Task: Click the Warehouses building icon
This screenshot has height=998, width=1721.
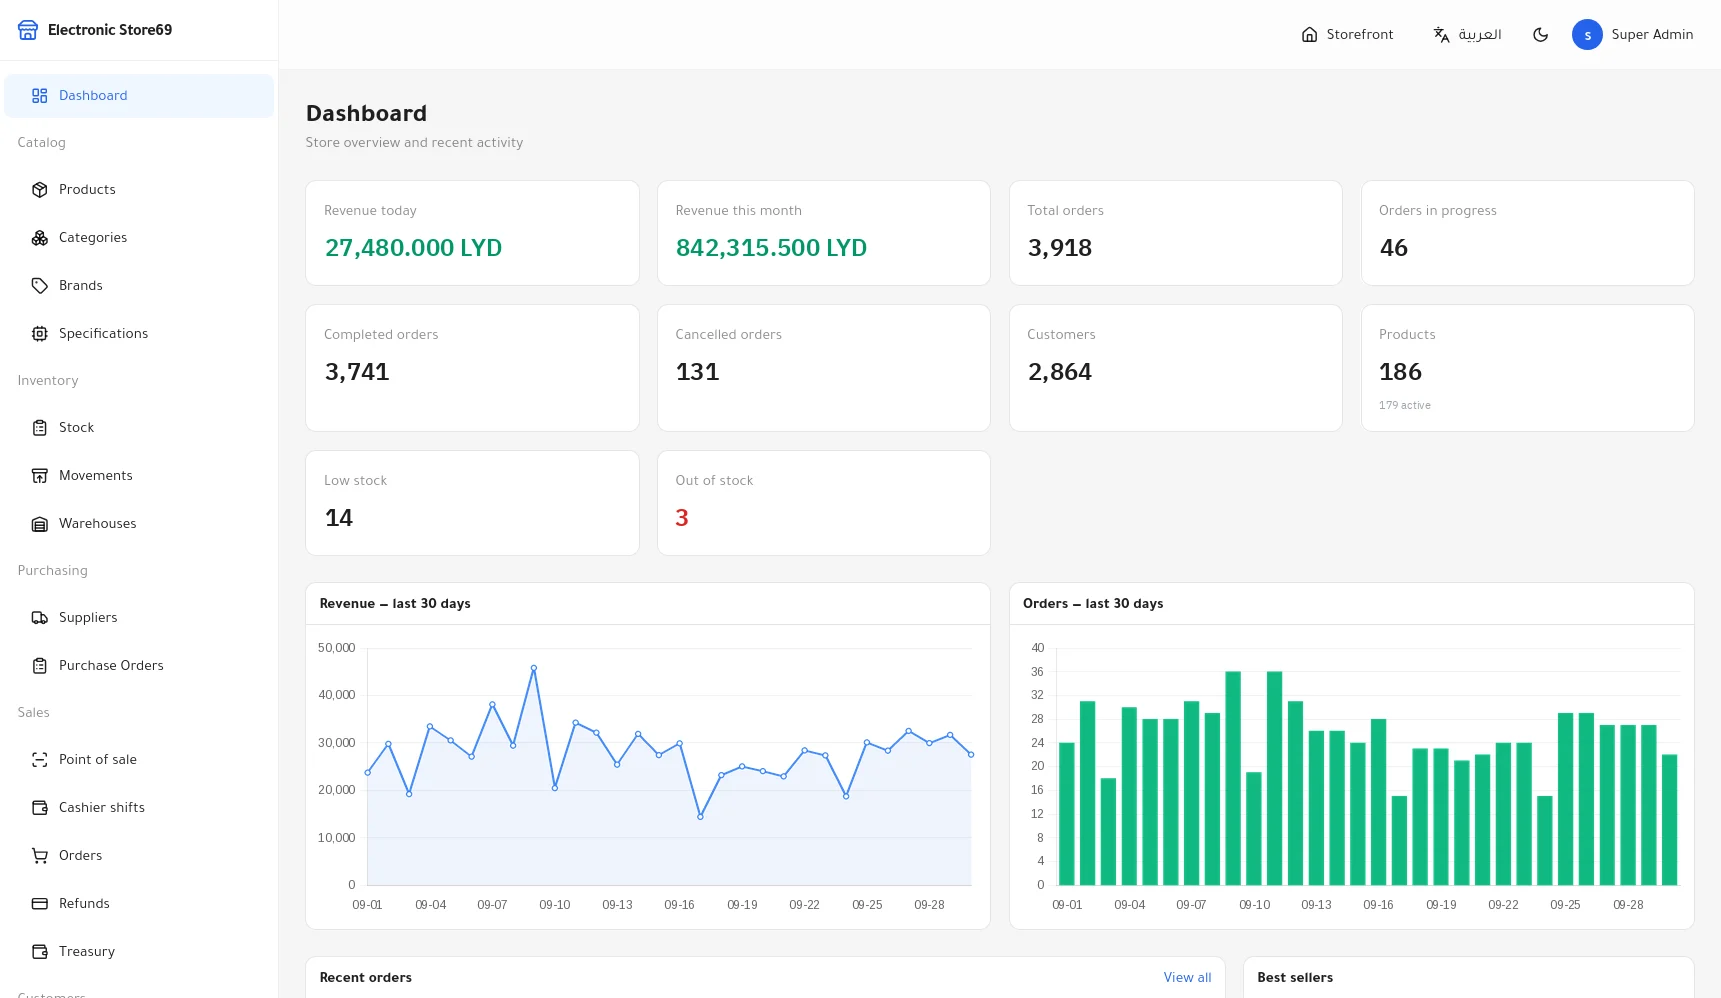Action: 40,524
